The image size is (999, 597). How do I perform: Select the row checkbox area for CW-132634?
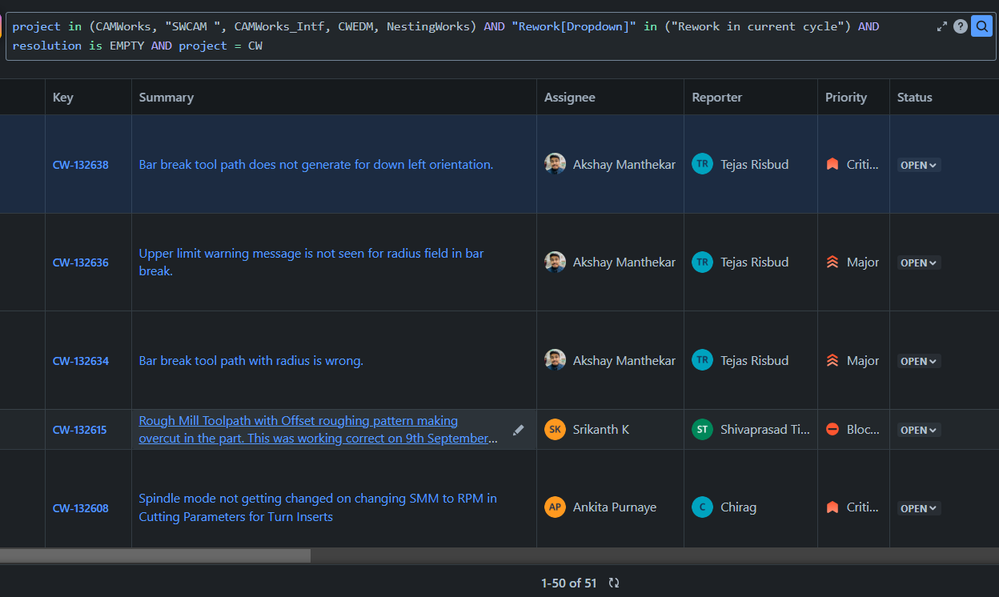[x=22, y=360]
